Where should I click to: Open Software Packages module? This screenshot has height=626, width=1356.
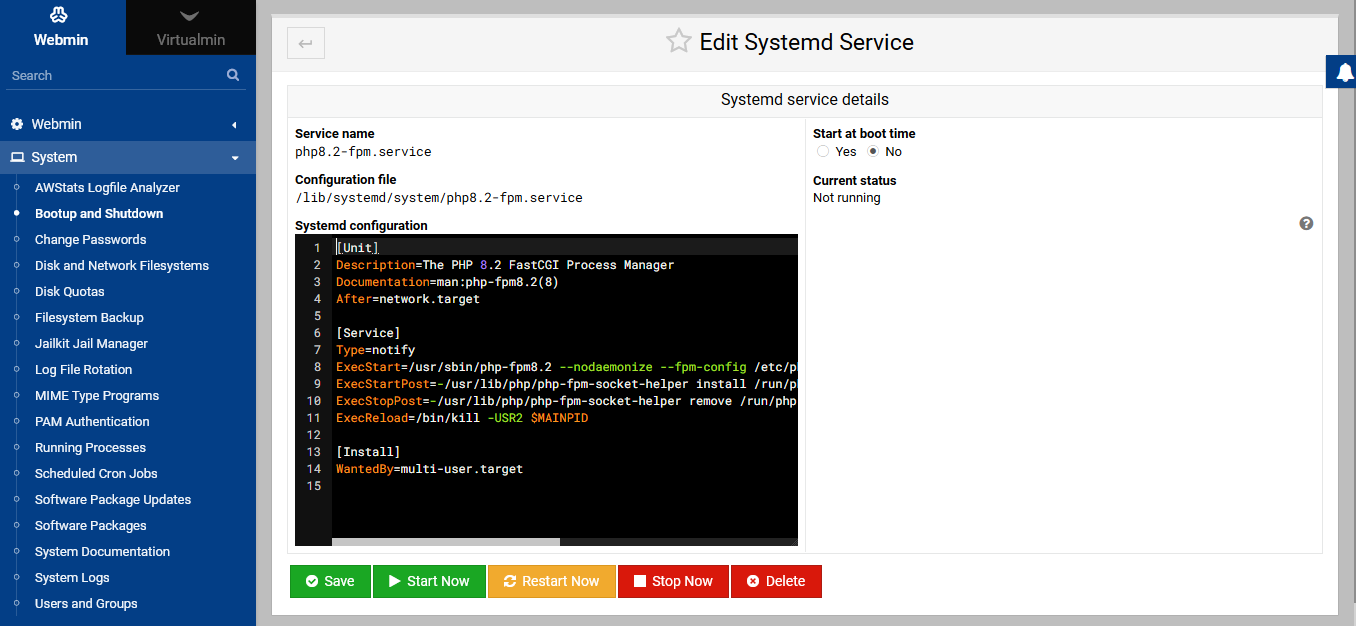90,525
